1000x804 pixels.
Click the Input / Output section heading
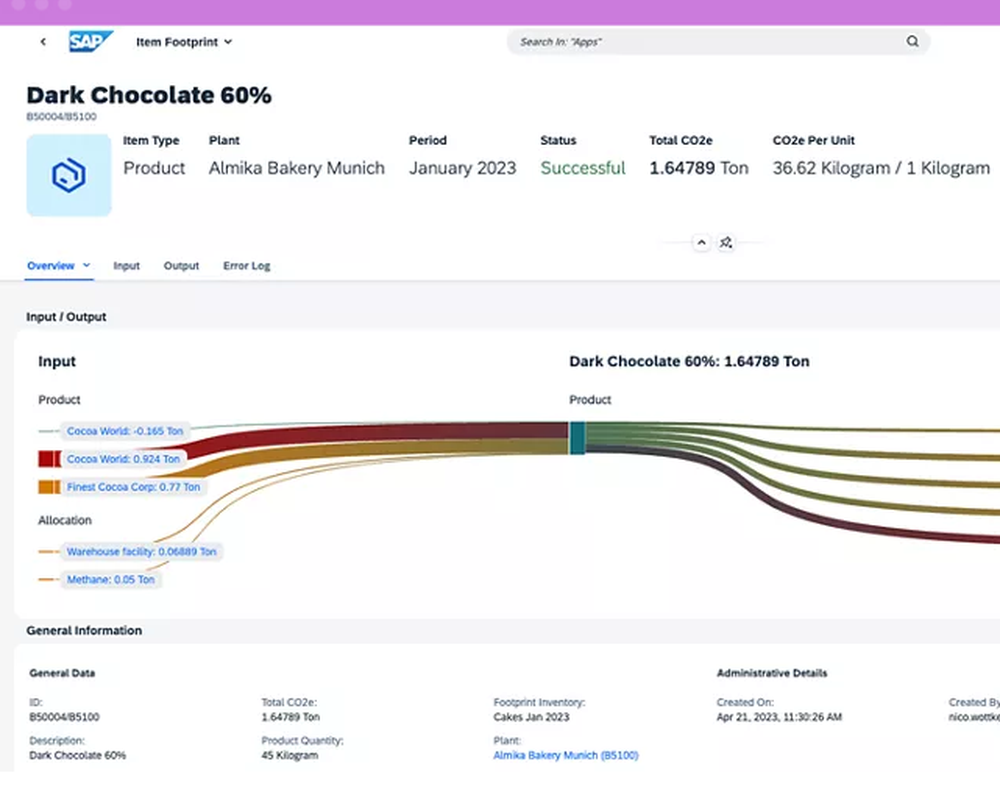[x=66, y=317]
